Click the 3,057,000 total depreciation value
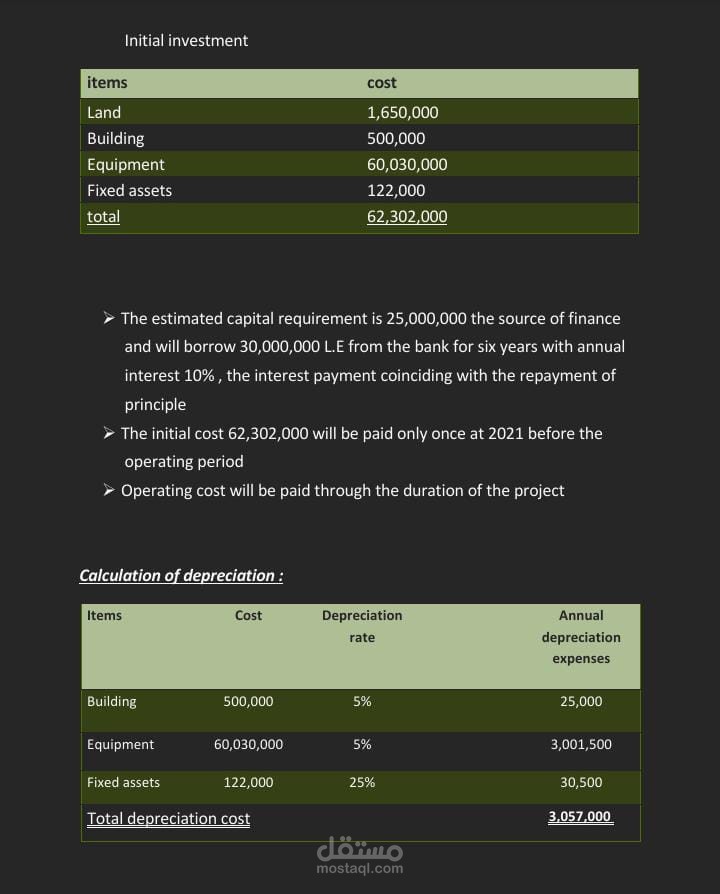 click(581, 816)
